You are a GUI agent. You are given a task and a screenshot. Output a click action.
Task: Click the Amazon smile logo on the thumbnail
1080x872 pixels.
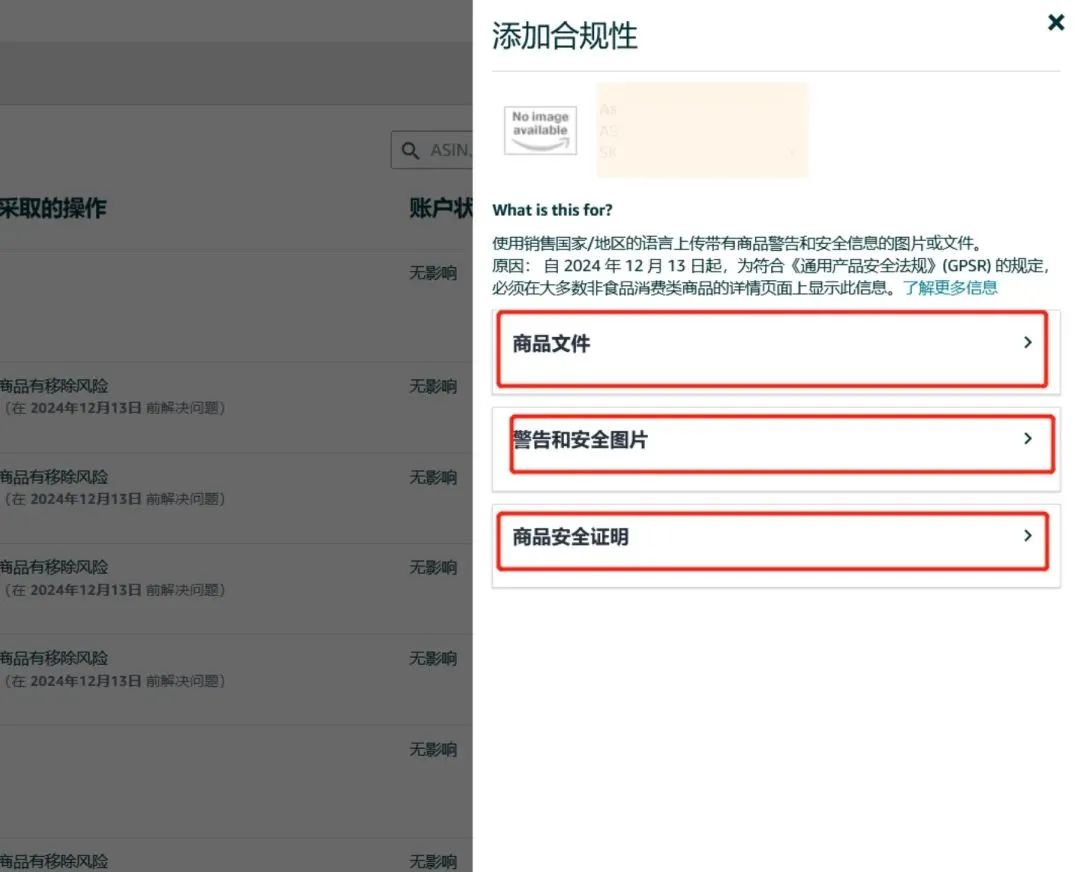[539, 142]
